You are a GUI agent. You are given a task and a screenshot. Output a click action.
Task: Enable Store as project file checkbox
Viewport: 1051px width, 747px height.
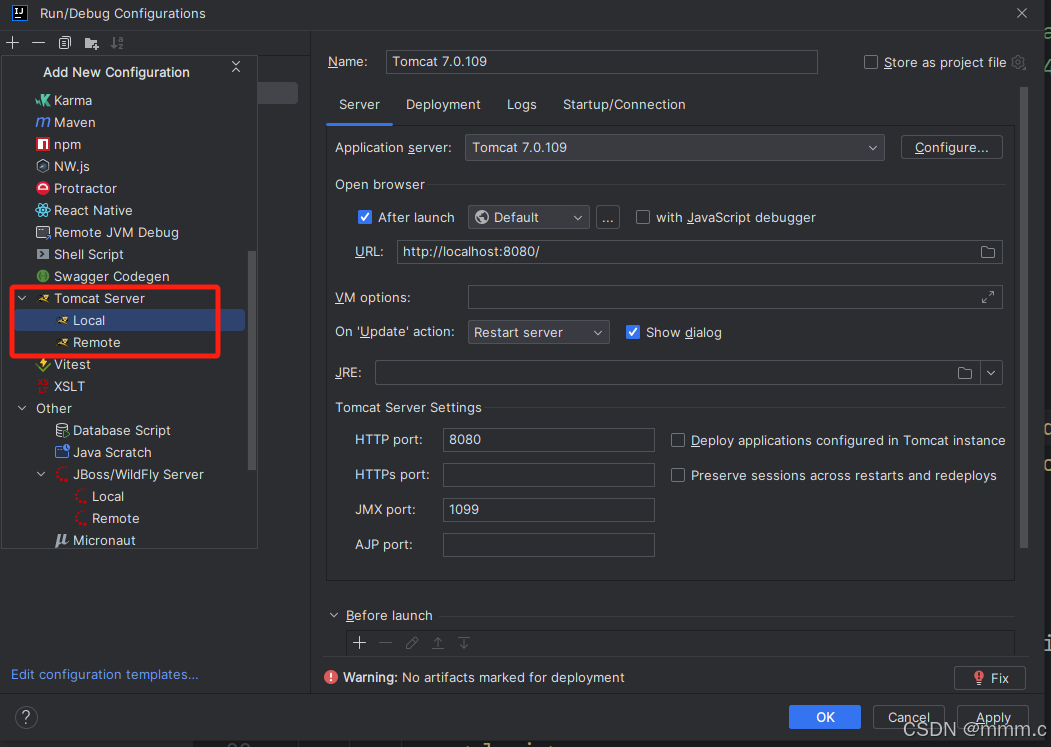871,62
